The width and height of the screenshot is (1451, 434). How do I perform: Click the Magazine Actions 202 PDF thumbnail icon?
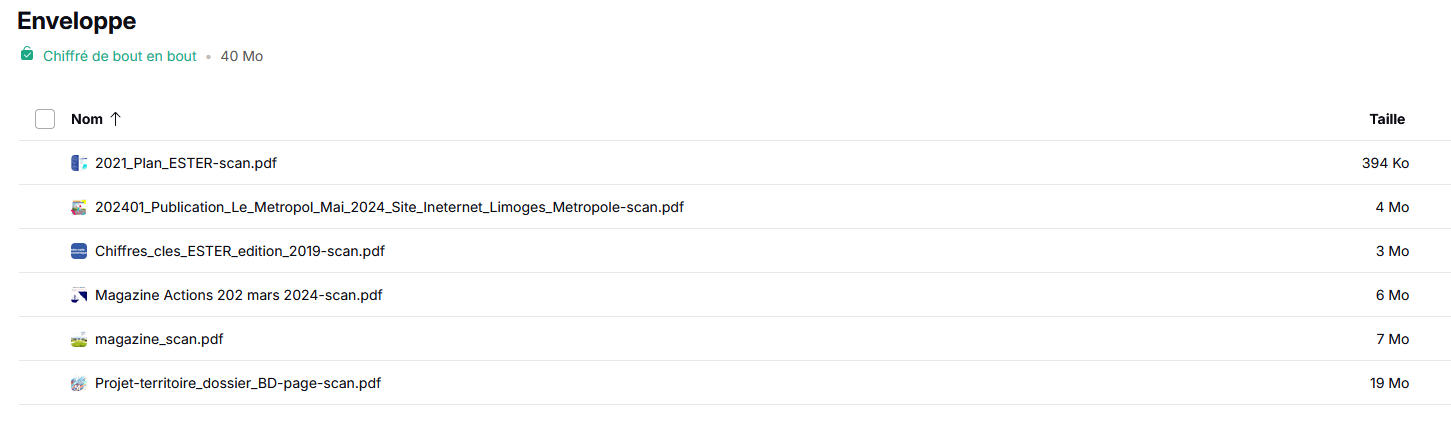tap(79, 295)
